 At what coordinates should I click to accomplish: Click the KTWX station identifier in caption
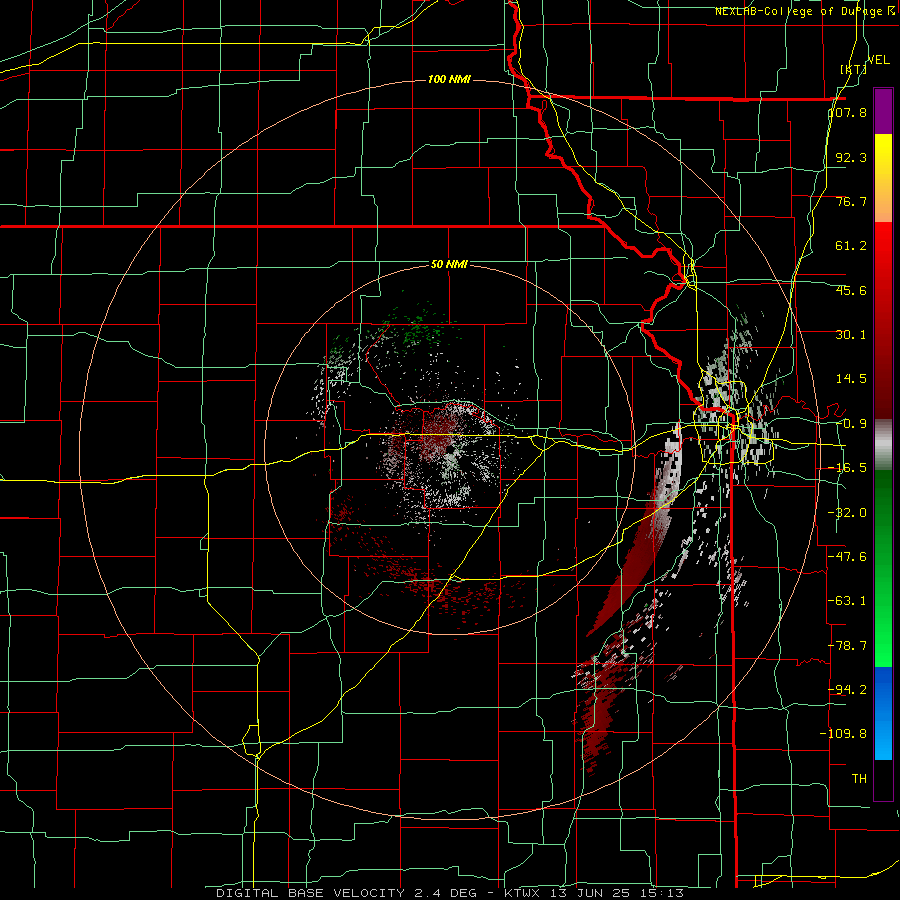(524, 893)
